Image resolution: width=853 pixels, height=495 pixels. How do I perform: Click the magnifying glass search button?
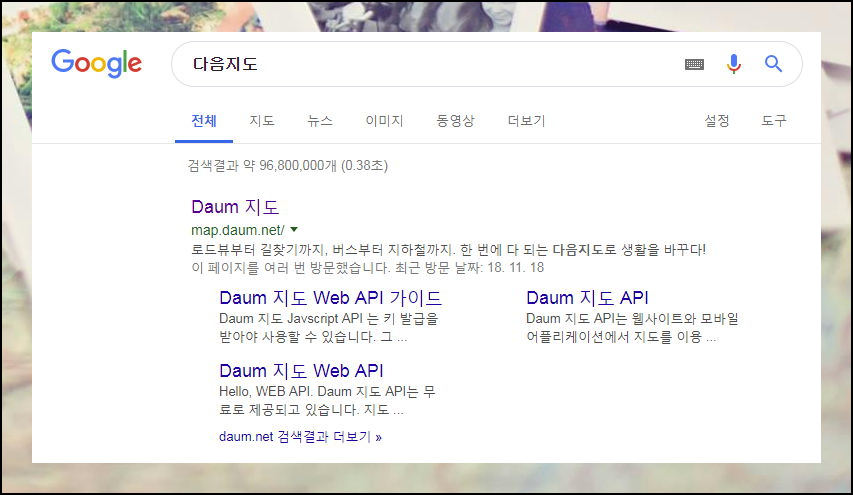pos(773,64)
